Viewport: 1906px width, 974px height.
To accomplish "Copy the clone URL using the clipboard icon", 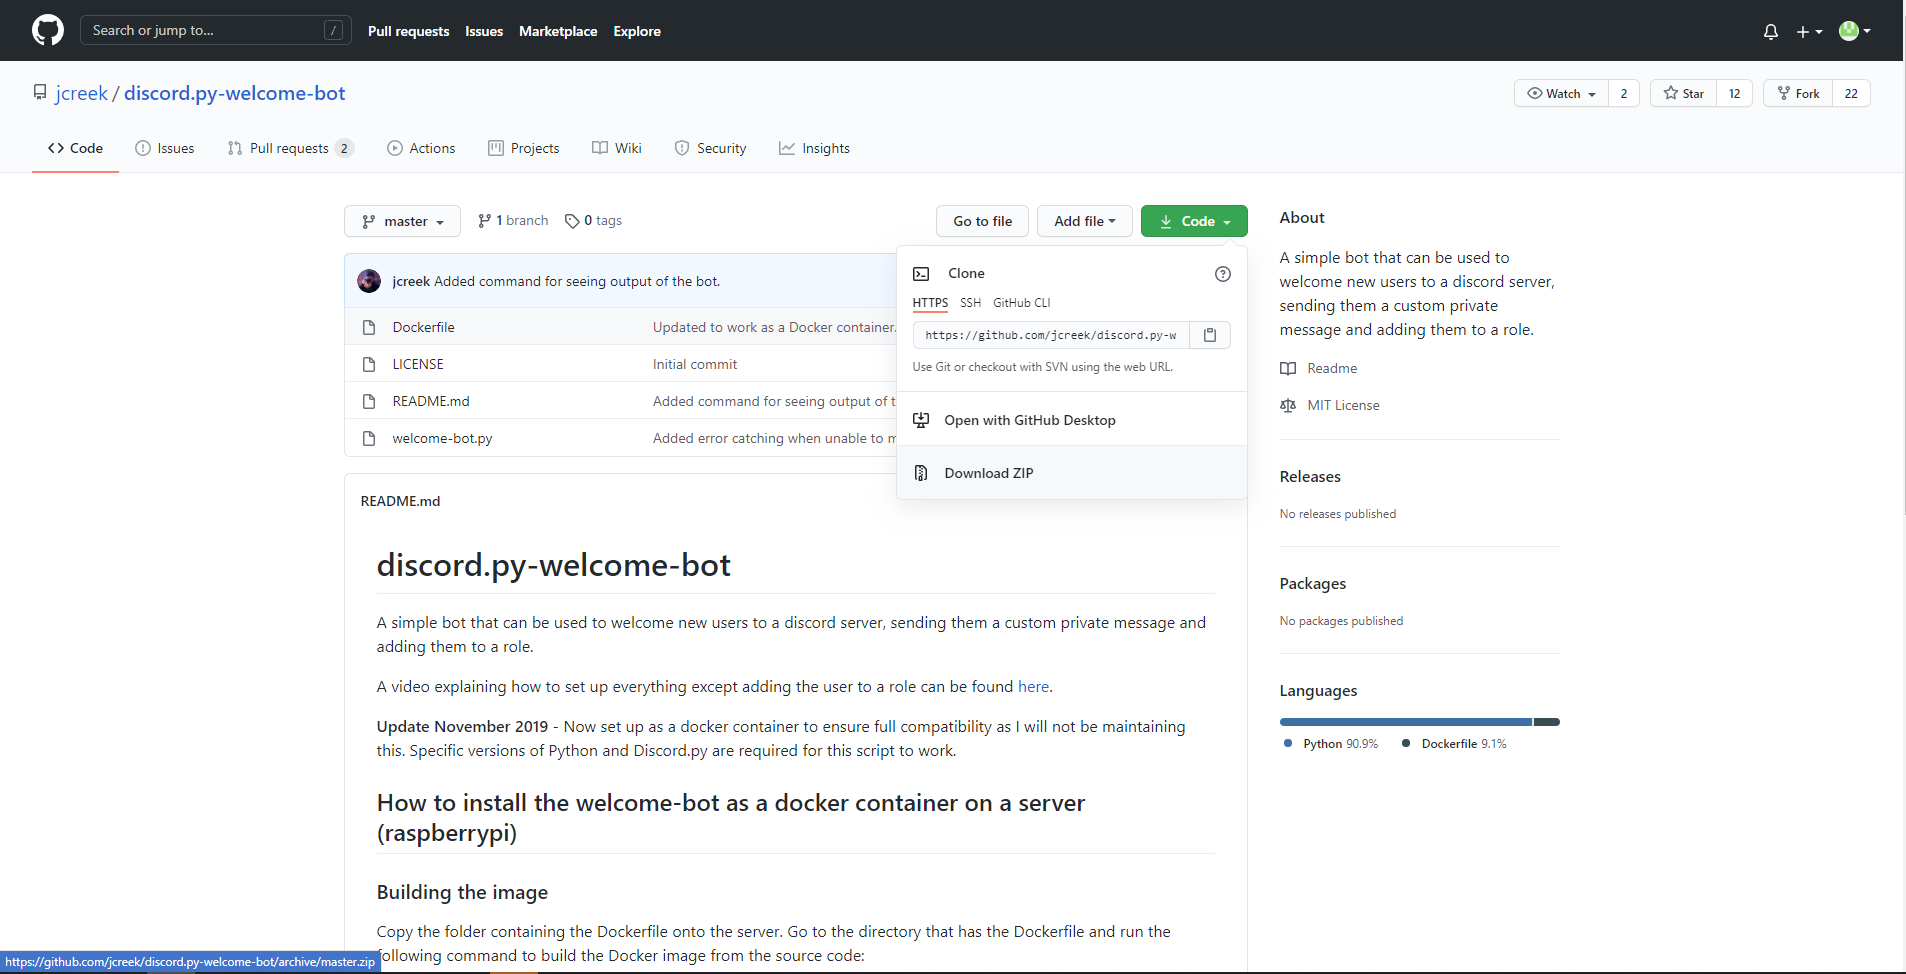I will tap(1210, 335).
